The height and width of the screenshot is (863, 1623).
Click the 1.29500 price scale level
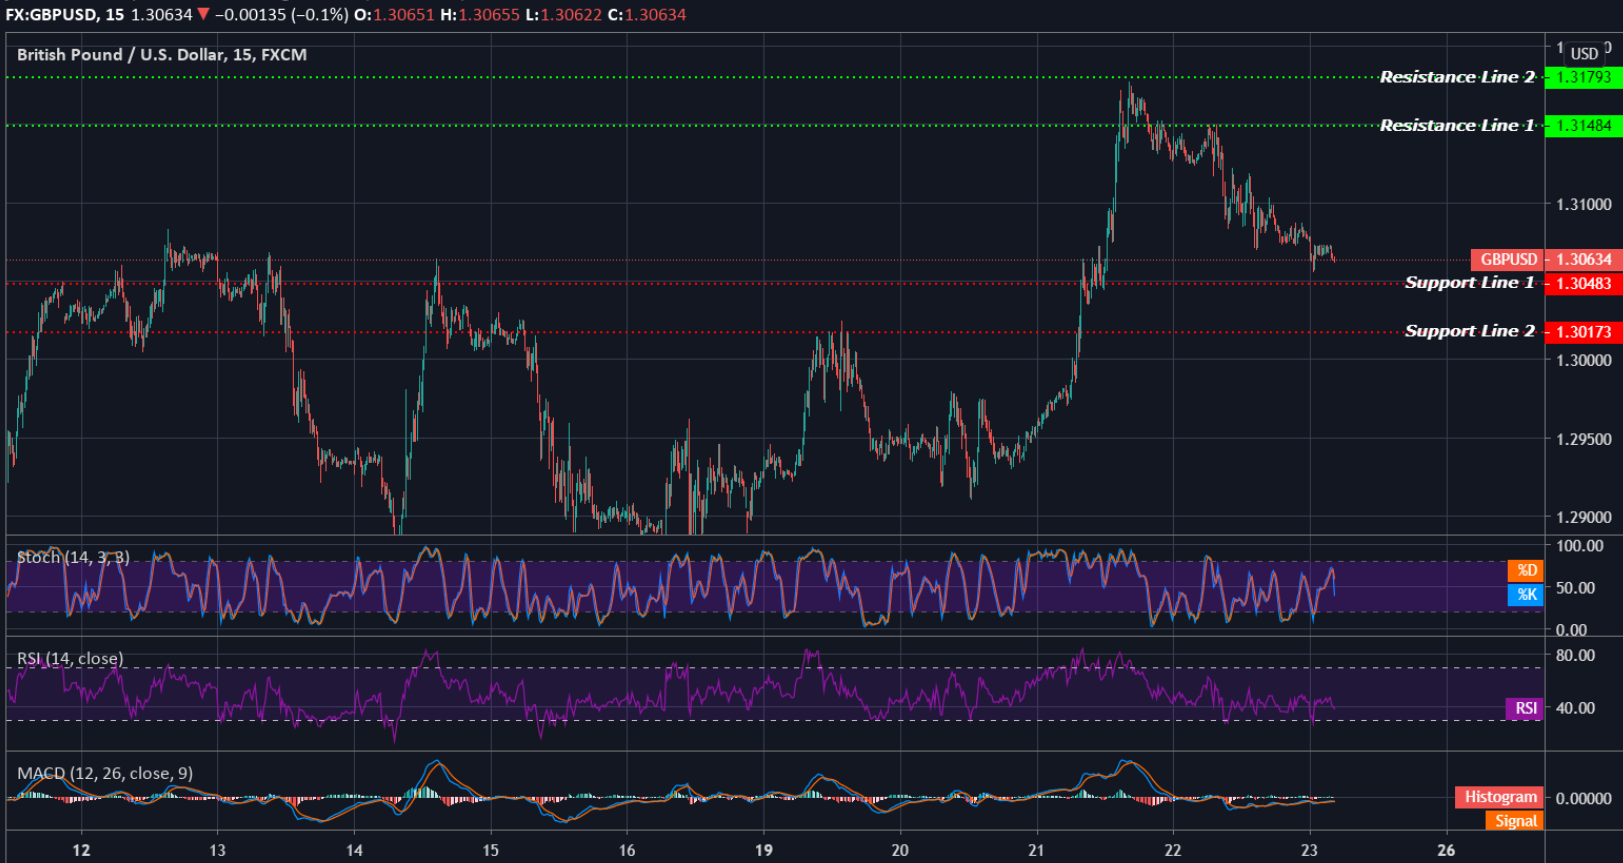click(x=1584, y=439)
